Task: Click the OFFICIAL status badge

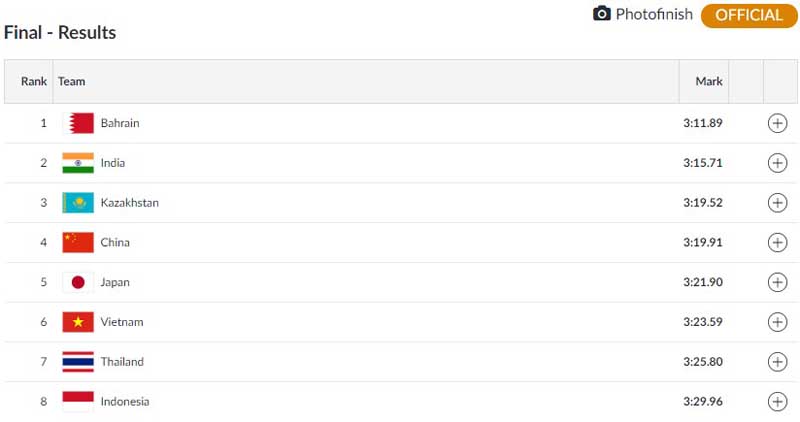Action: pos(748,15)
